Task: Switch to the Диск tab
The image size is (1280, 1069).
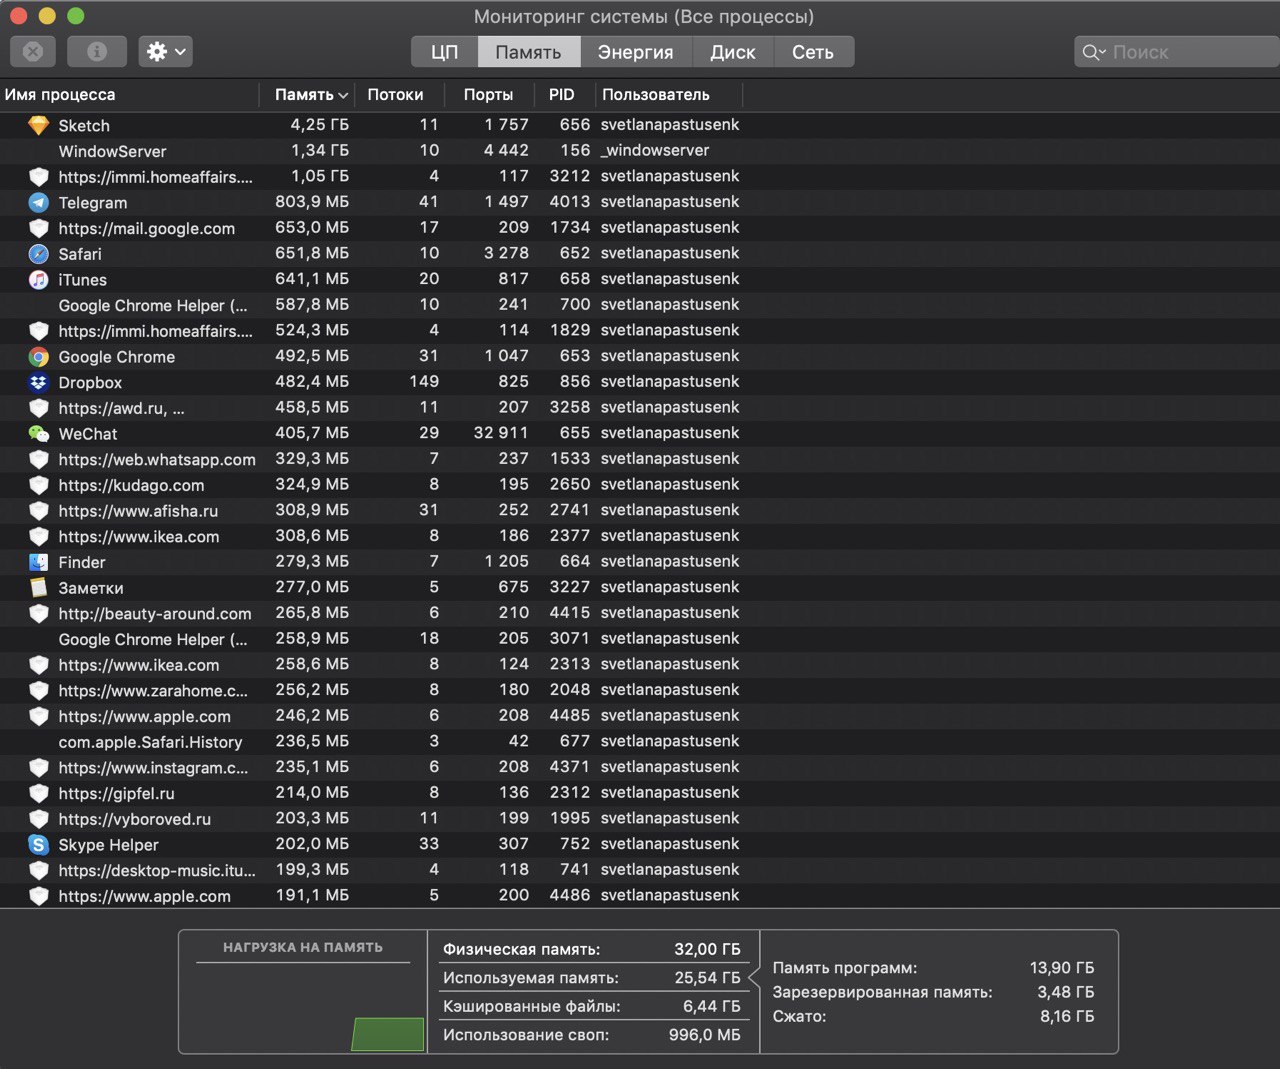Action: click(733, 52)
